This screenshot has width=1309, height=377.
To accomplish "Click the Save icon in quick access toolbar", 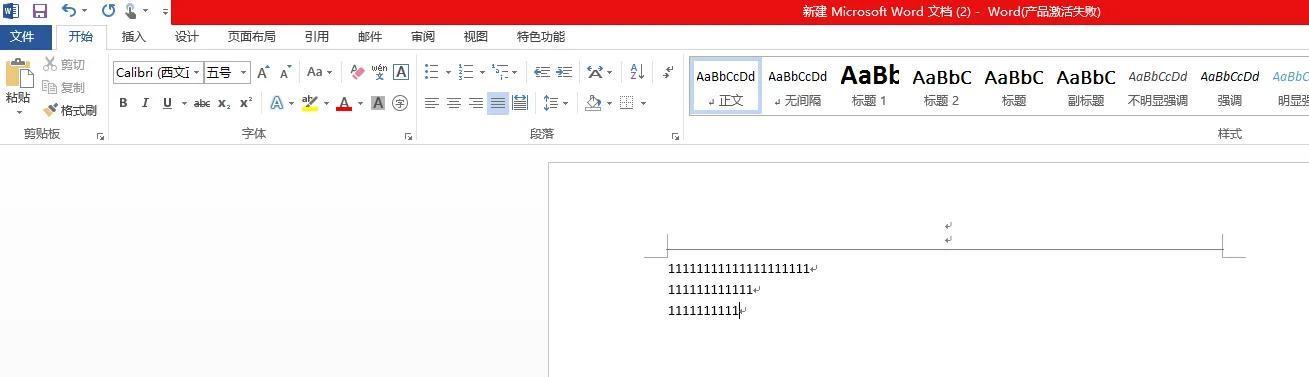I will [40, 11].
